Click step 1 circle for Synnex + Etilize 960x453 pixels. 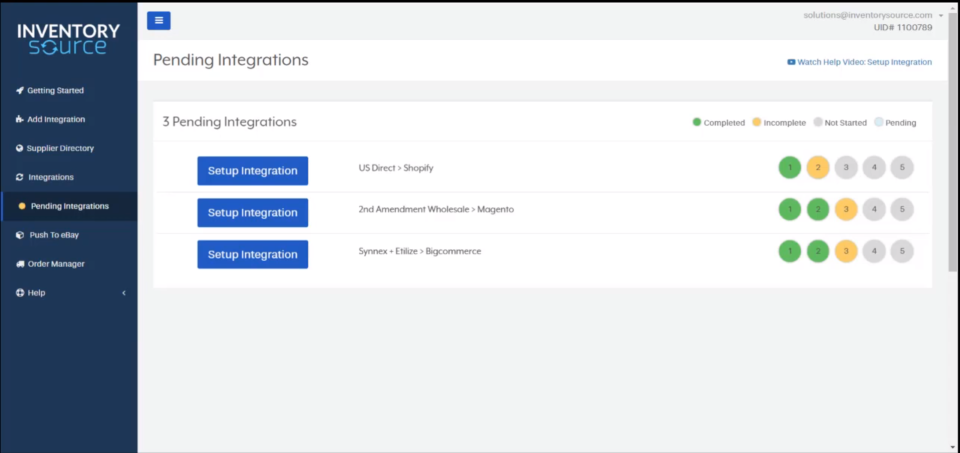[790, 251]
